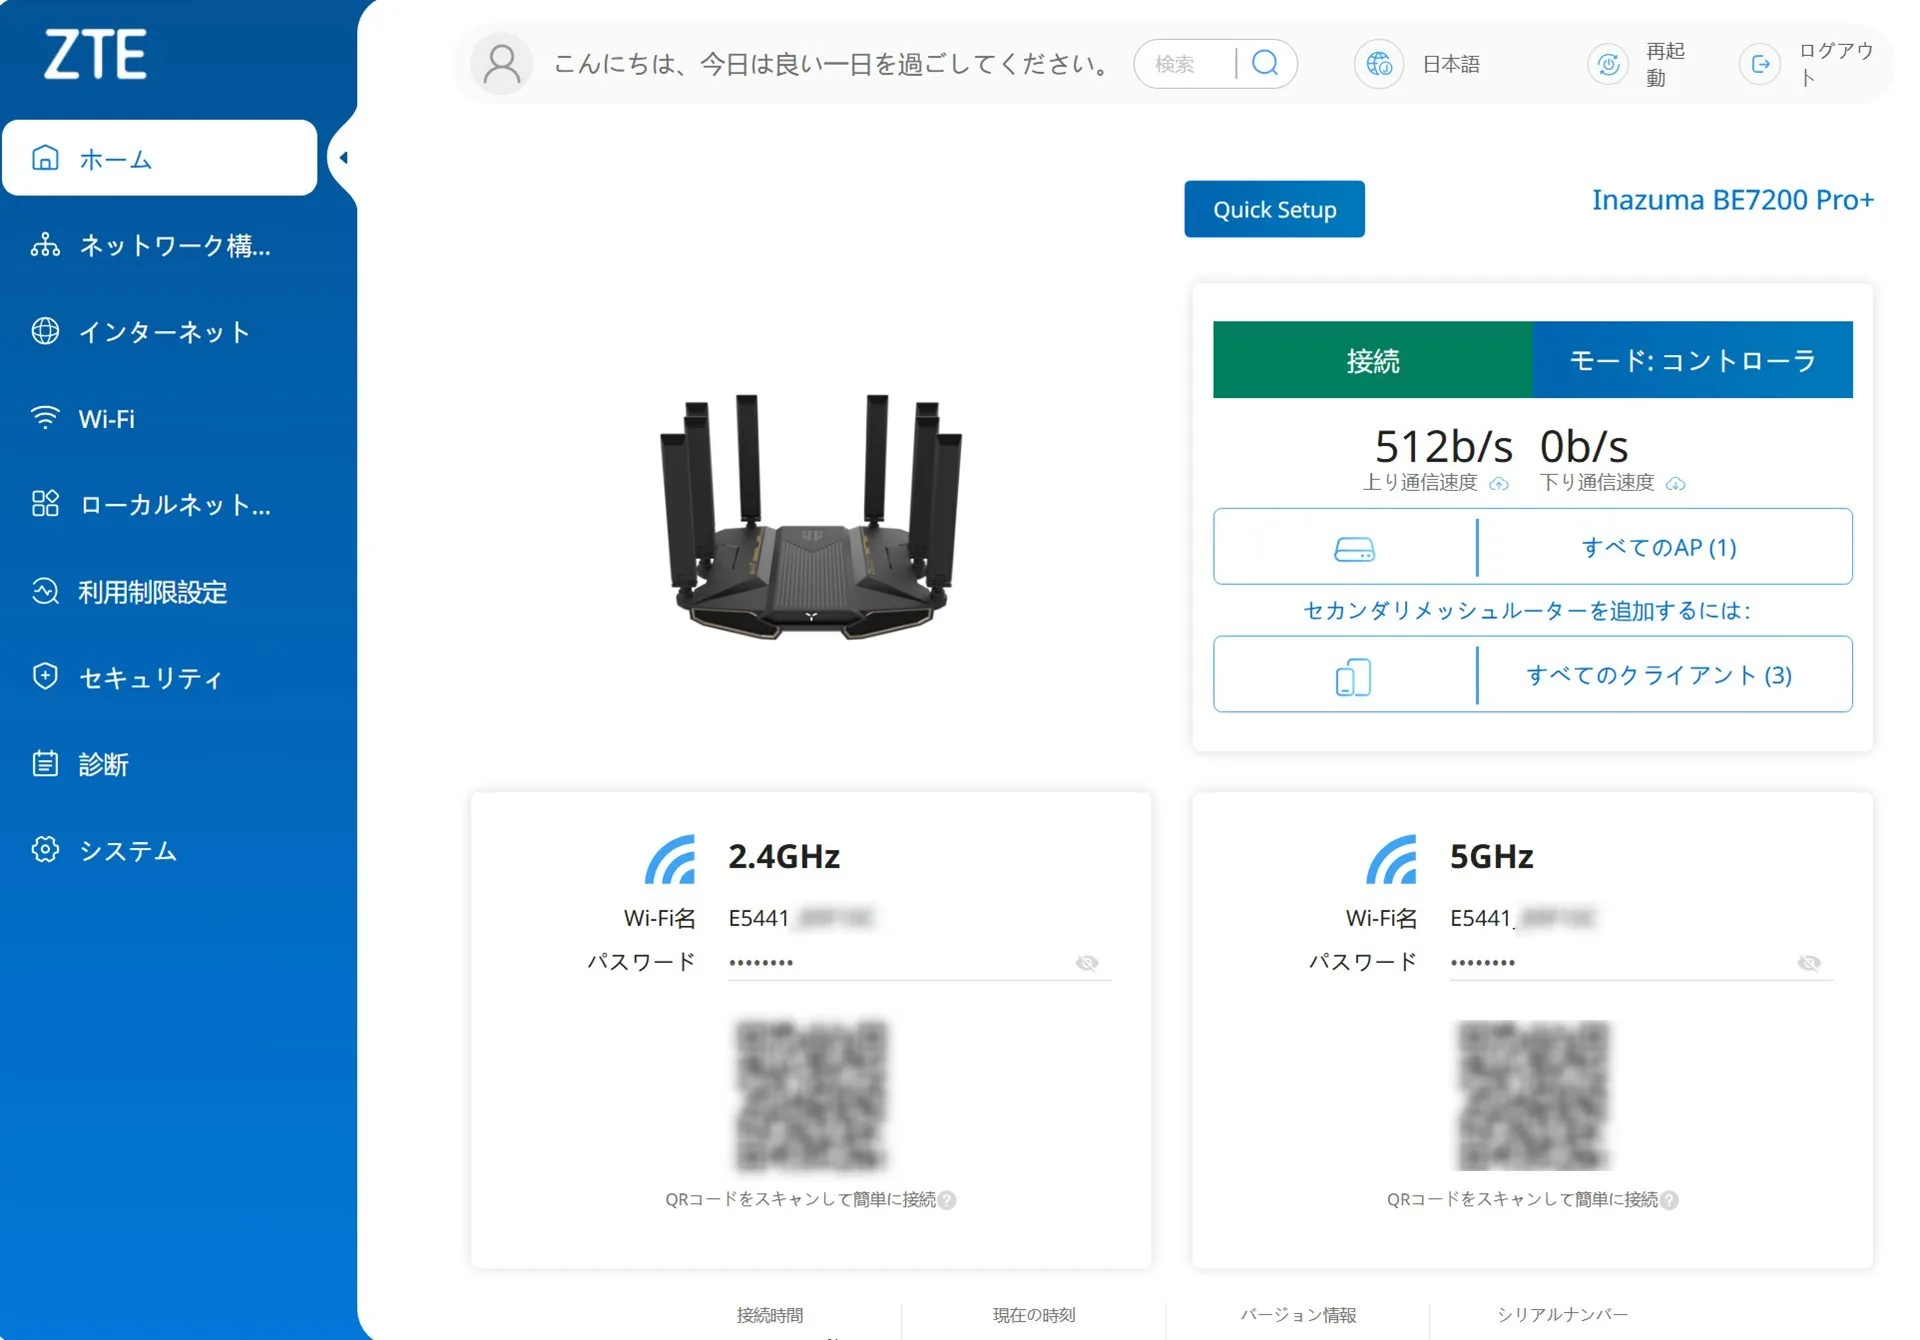Screen dimensions: 1920x1340
Task: Click the AP router device icon
Action: click(1354, 548)
